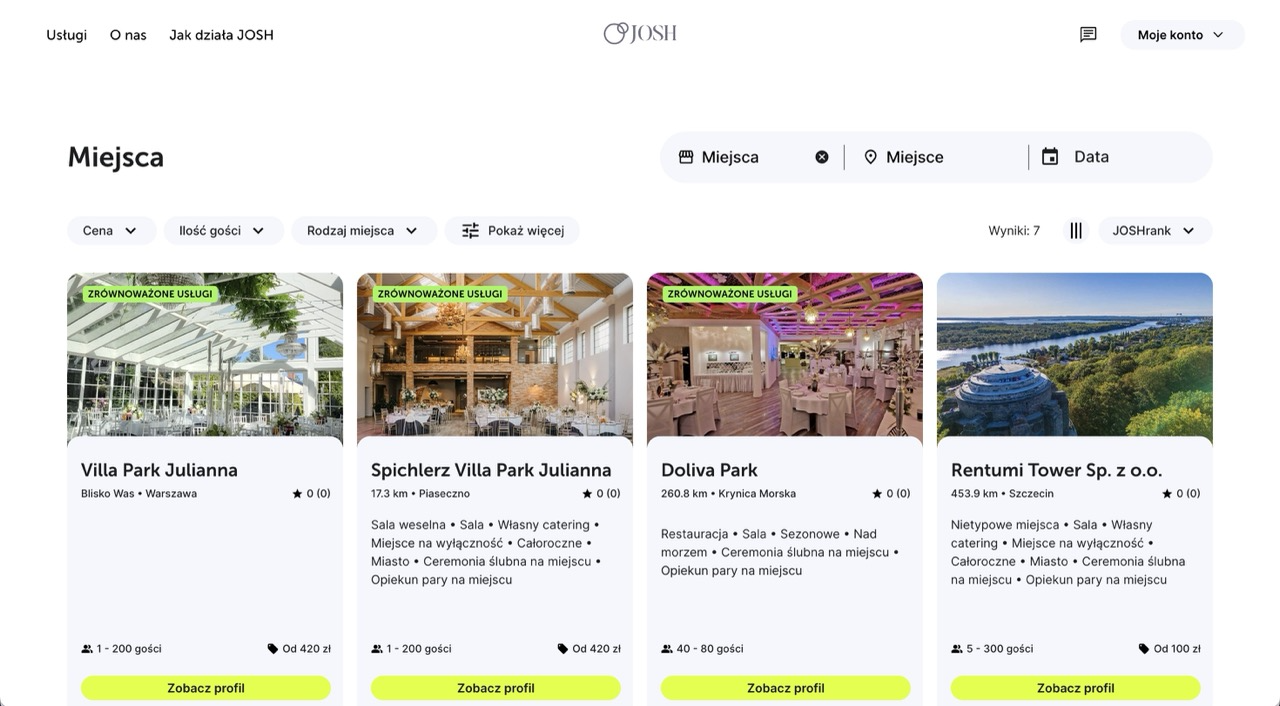Expand the Cena filter dropdown
Image resolution: width=1280 pixels, height=706 pixels.
[x=111, y=231]
